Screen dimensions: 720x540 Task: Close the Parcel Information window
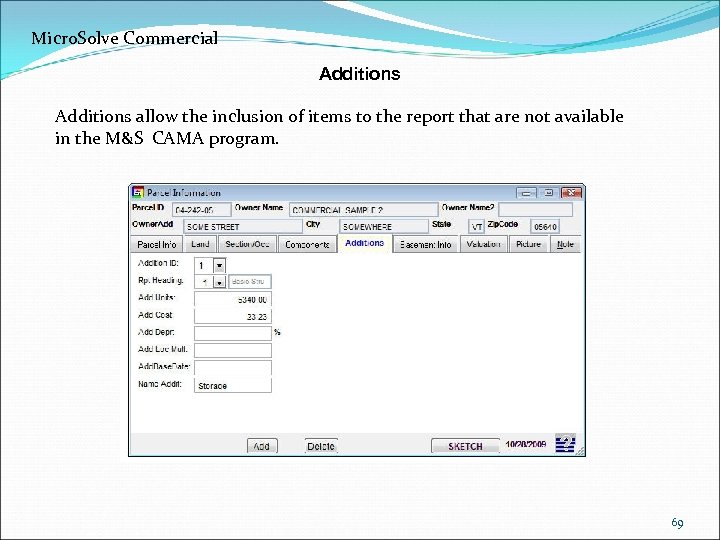[x=572, y=192]
